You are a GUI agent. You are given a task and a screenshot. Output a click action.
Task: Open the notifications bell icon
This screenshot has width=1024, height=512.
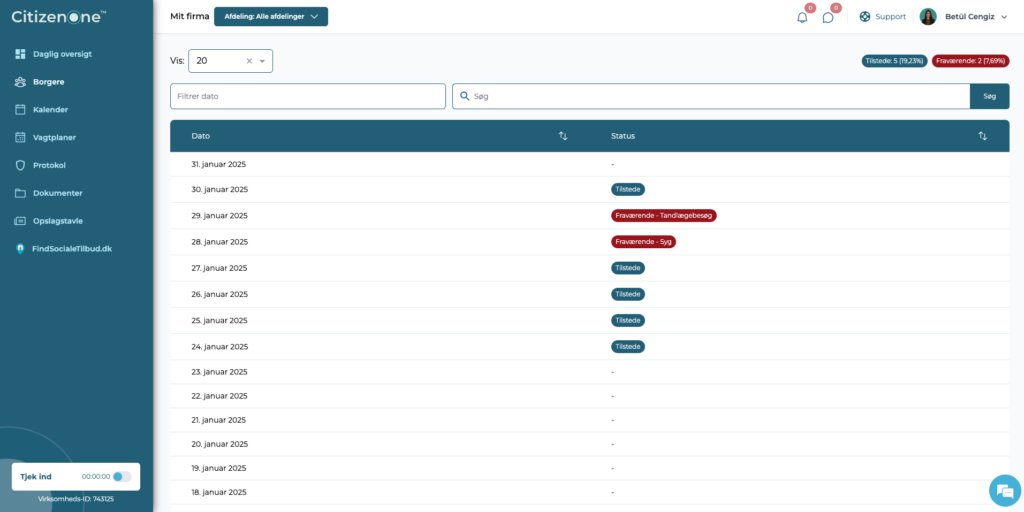pos(802,18)
